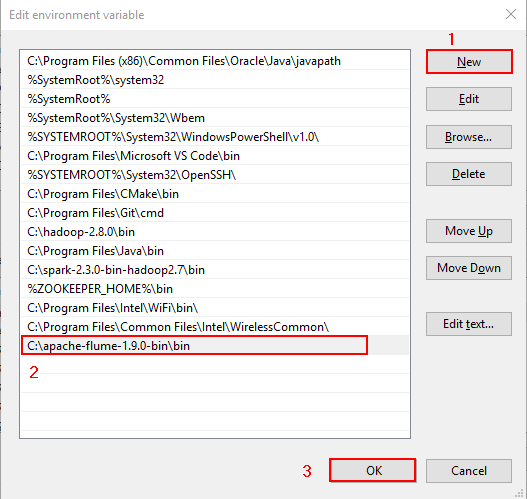The height and width of the screenshot is (499, 527).
Task: Select the spark-2.3.0-bin-hadoop2.7\bin entry
Action: [x=215, y=270]
